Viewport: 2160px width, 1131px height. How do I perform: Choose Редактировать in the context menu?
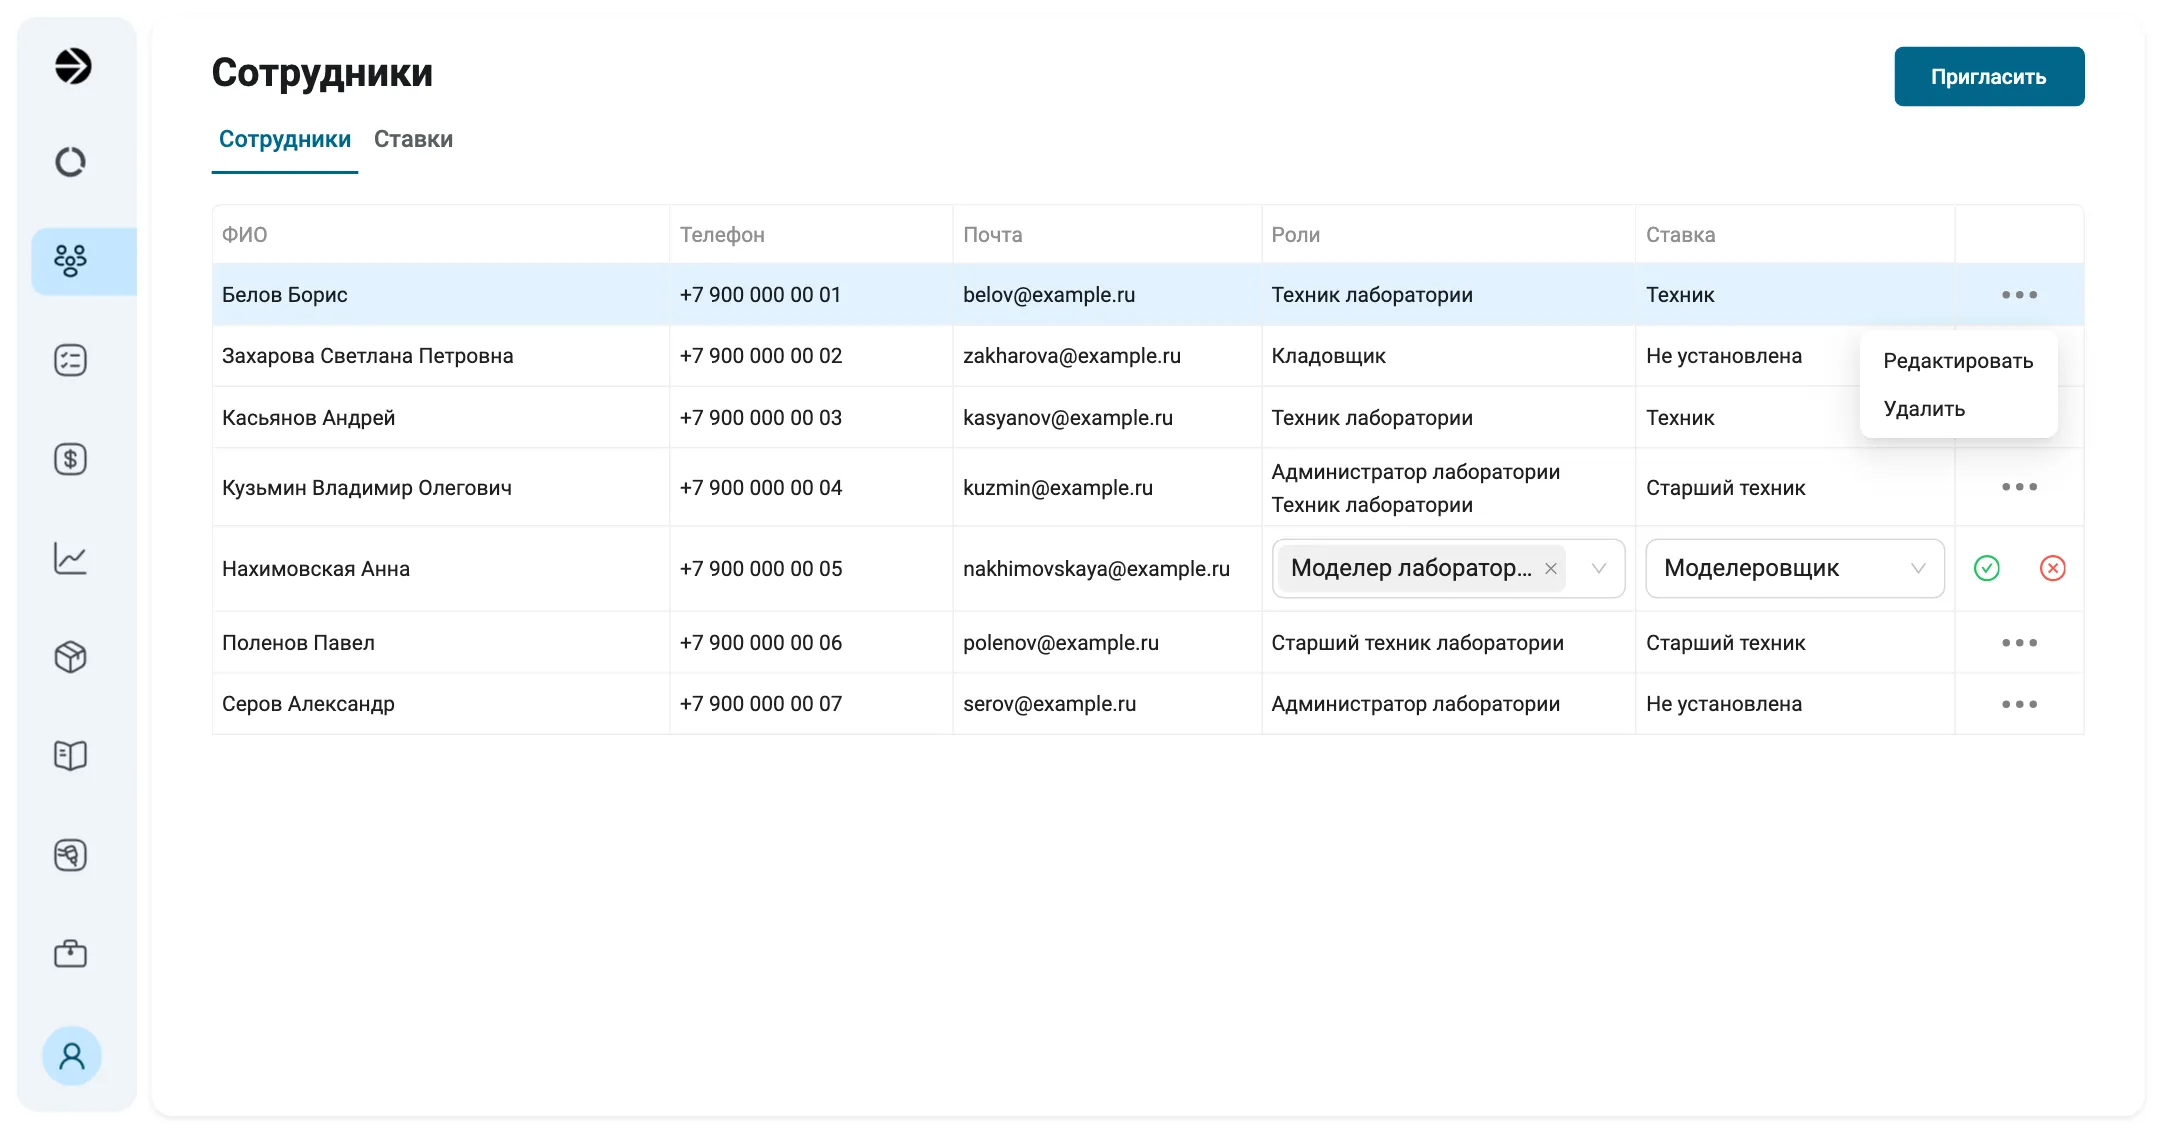(1958, 361)
